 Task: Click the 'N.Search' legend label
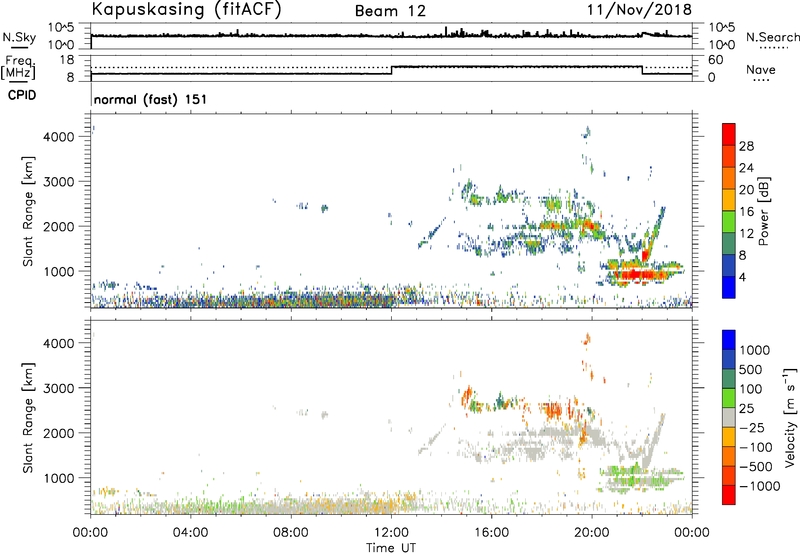[772, 37]
